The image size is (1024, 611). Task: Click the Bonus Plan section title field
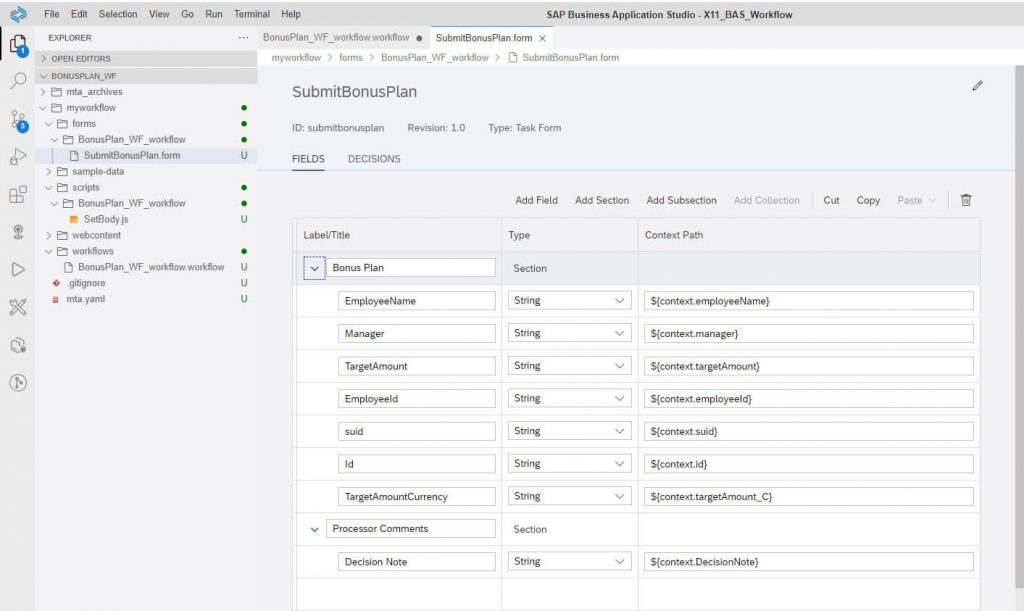410,268
